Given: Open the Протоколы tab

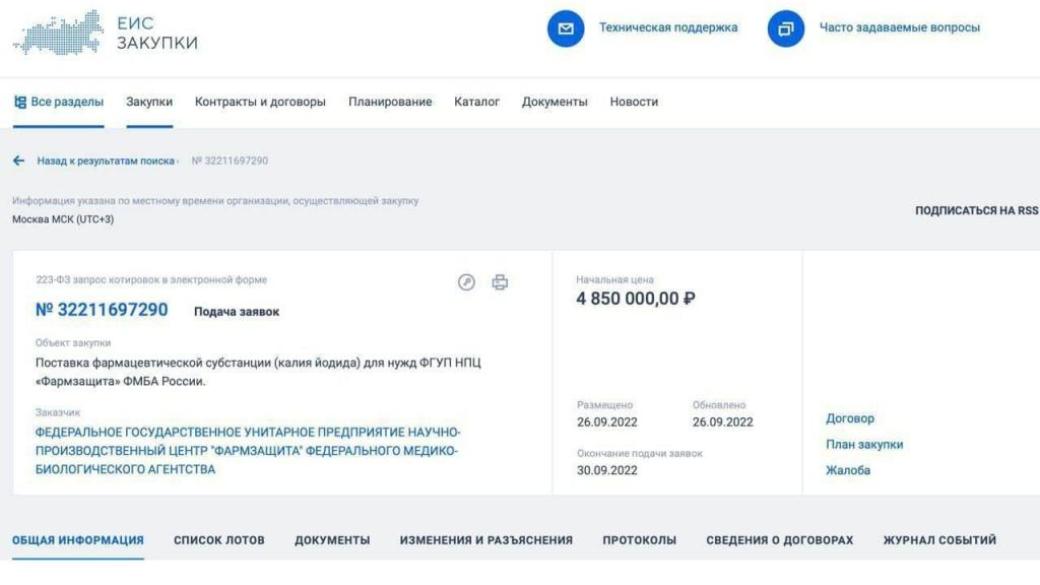Looking at the screenshot, I should [x=639, y=541].
